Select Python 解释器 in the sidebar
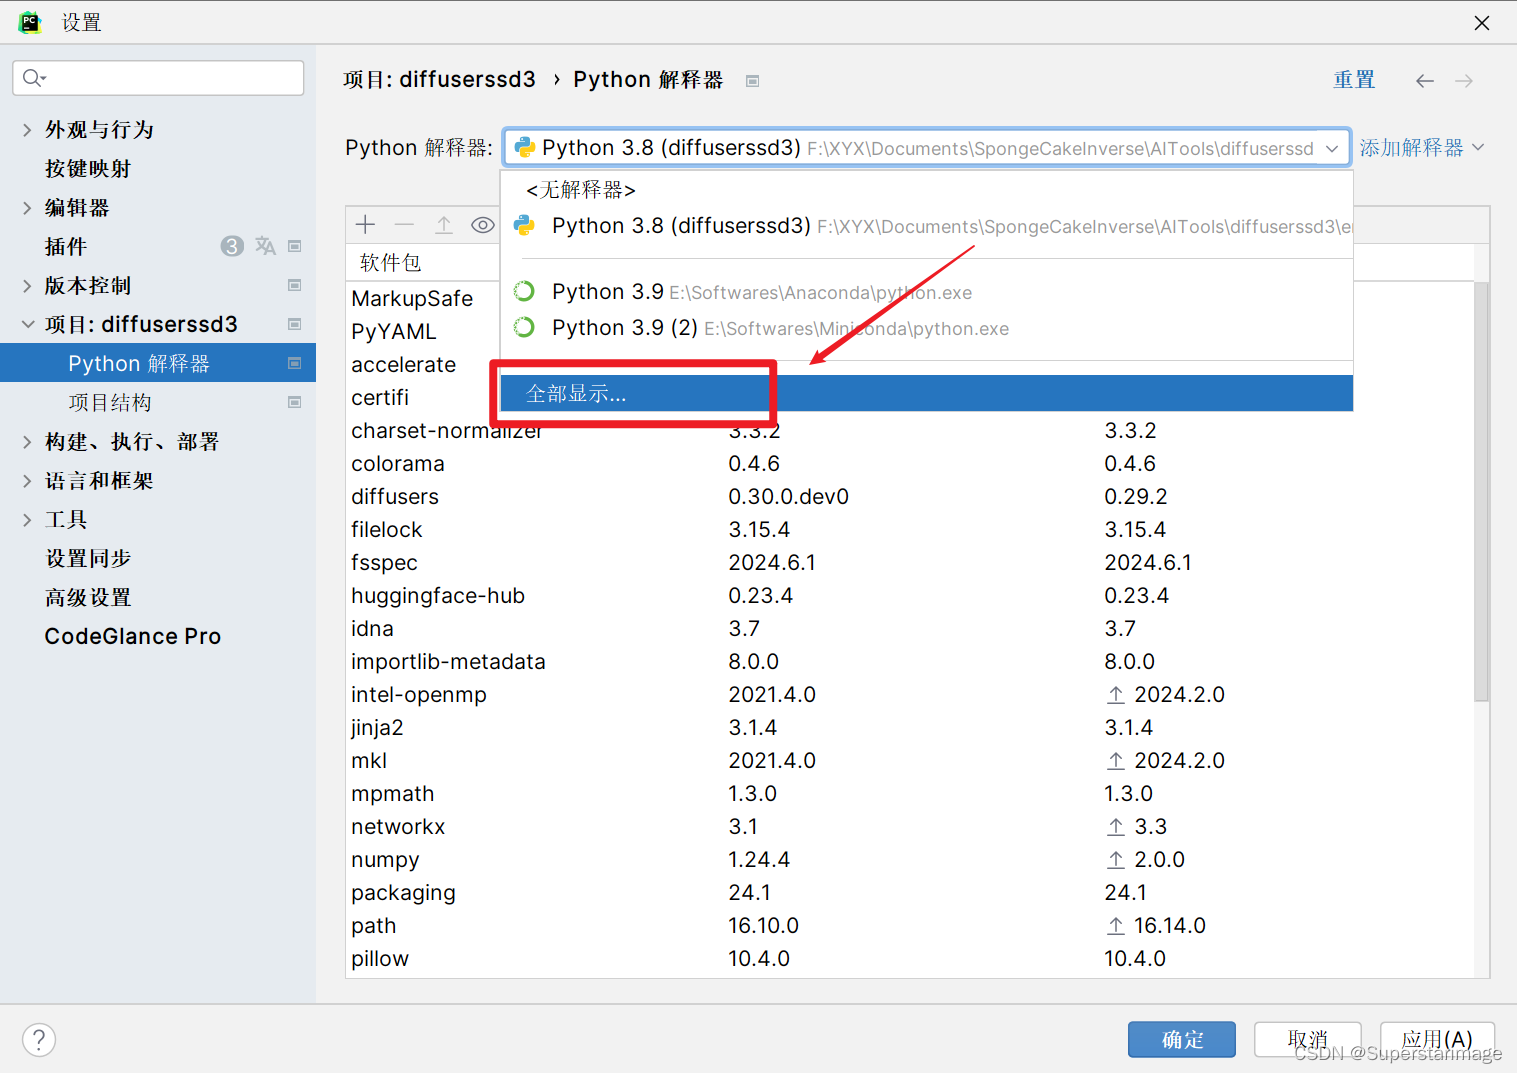 [x=158, y=363]
